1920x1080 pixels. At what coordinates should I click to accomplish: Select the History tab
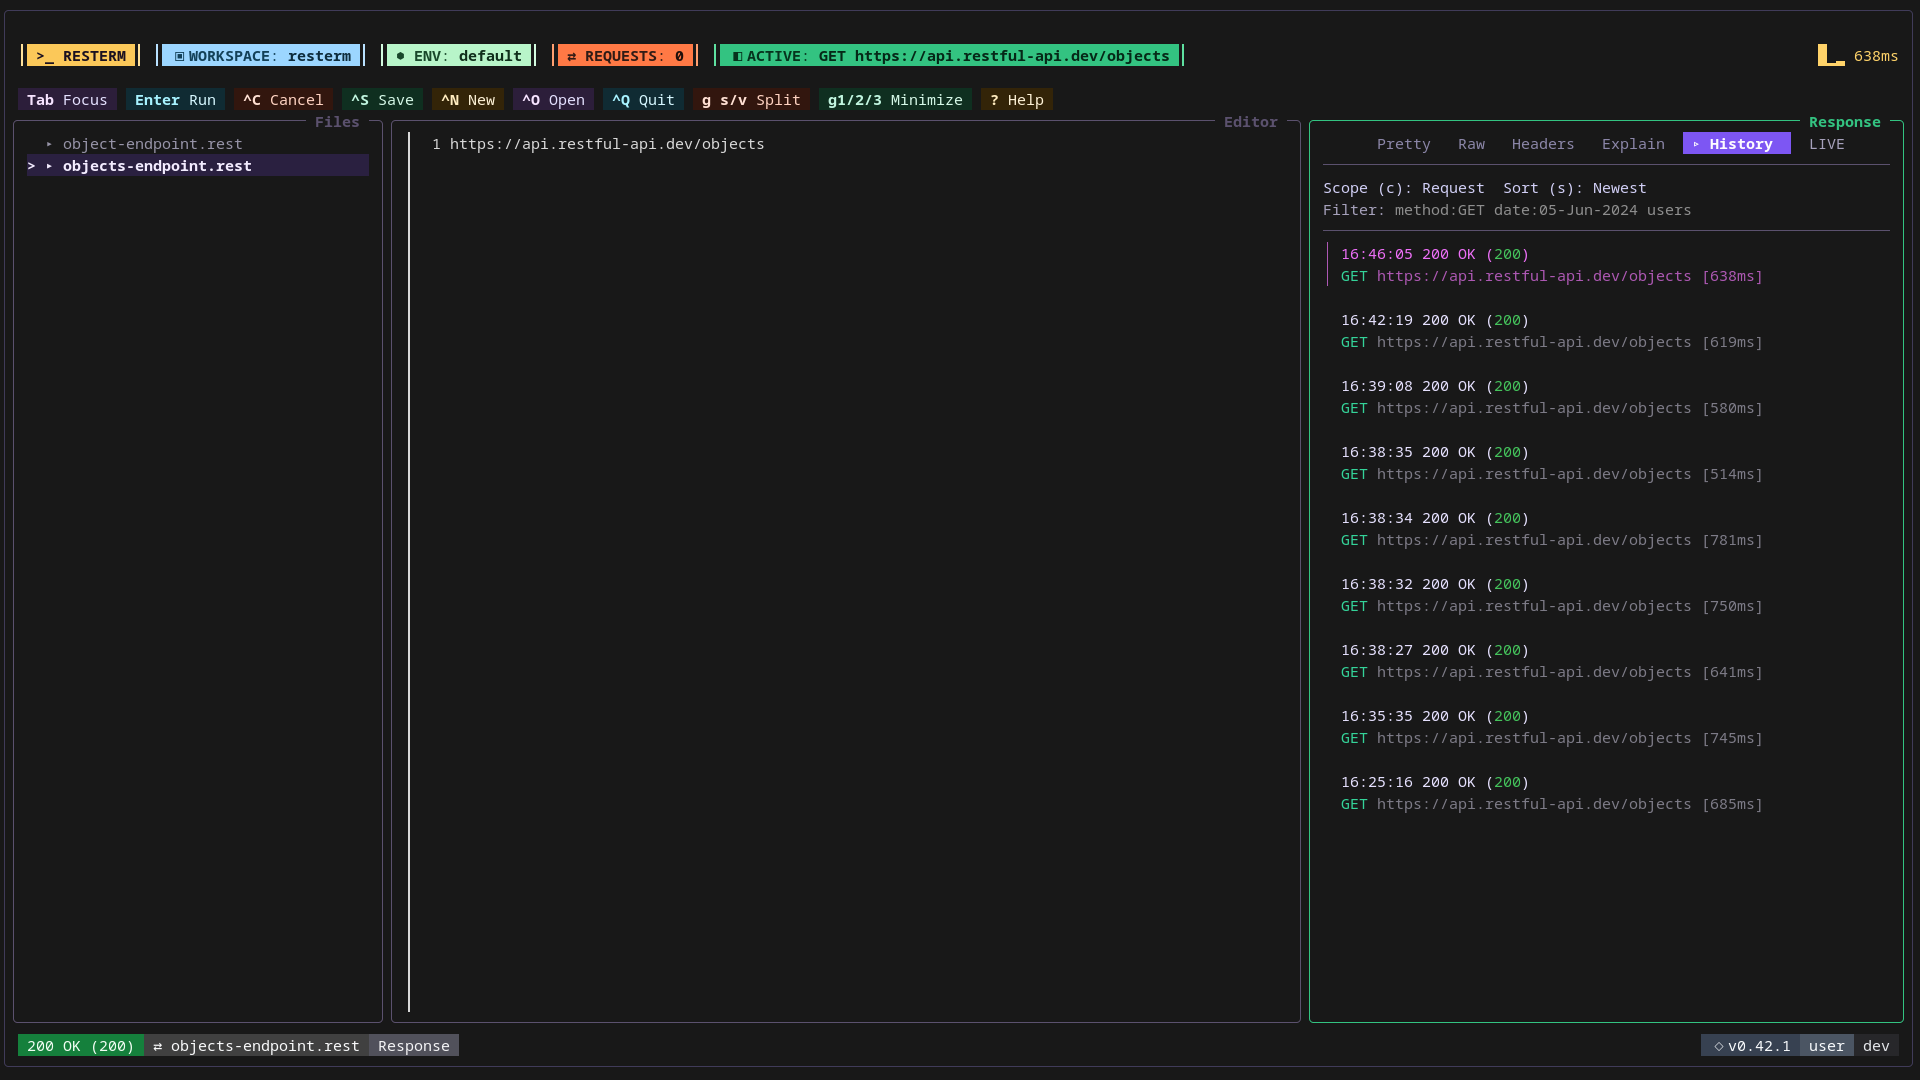pos(1737,144)
